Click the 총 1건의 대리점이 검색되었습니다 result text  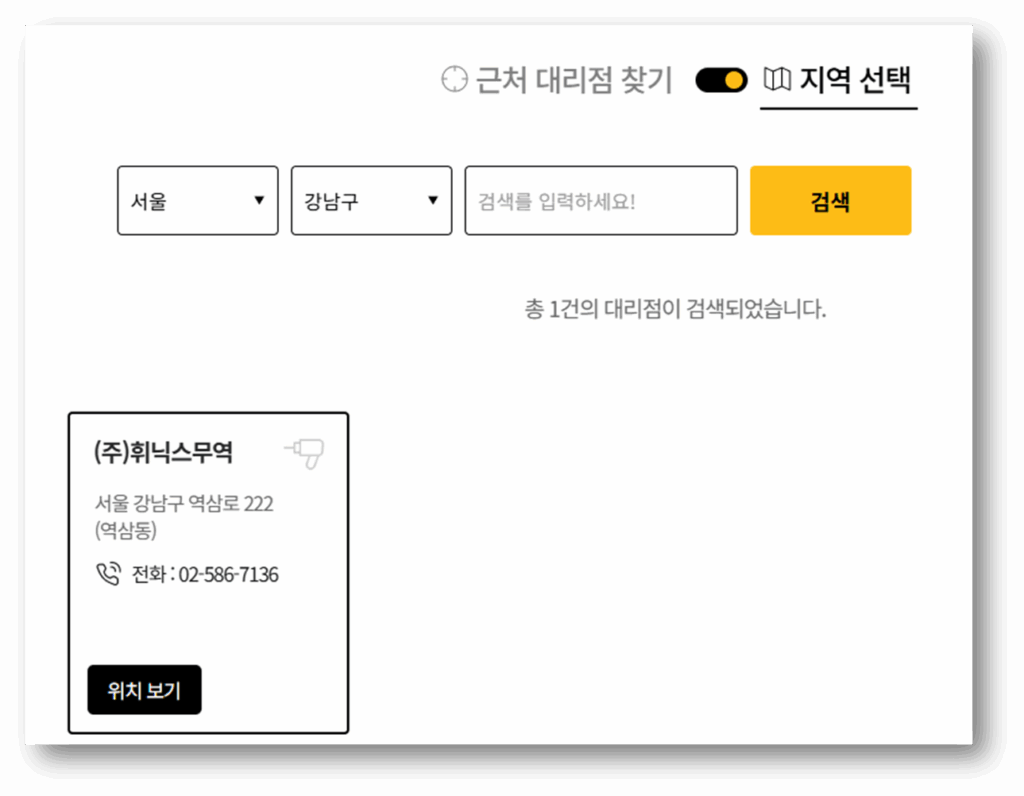[x=675, y=309]
